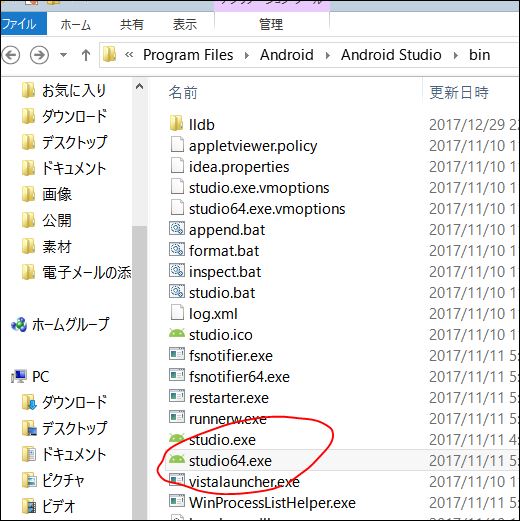520x521 pixels.
Task: Open ピクチャ under PC
Action: click(x=63, y=481)
